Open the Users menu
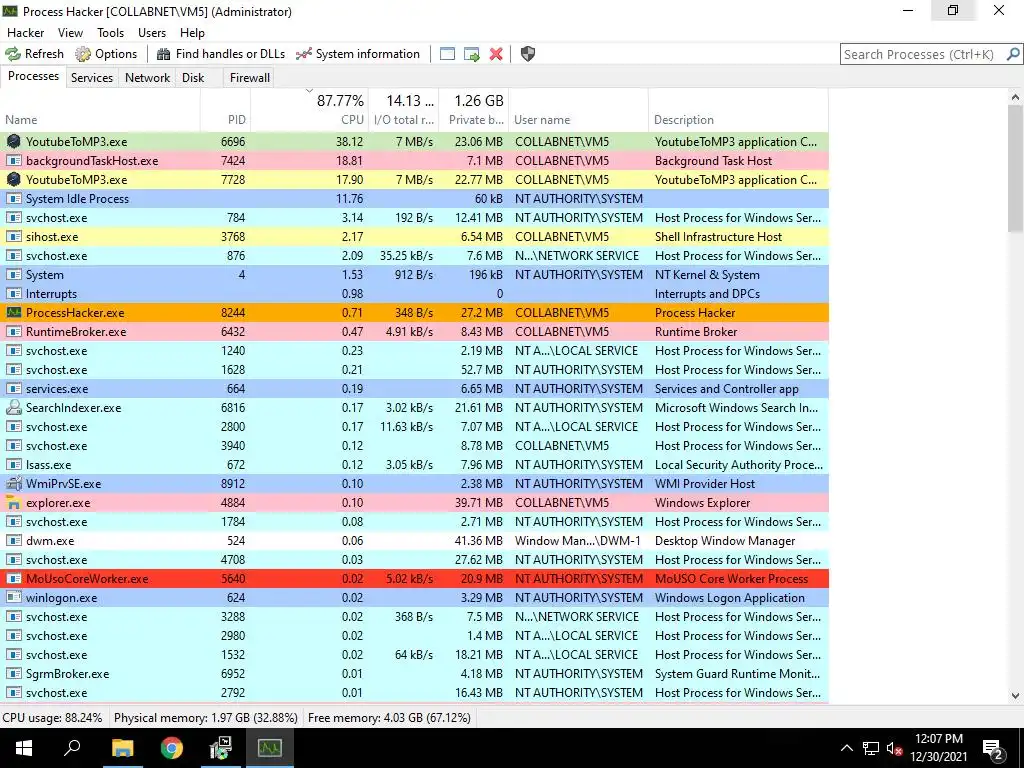Screen dimensions: 1024x768 pos(152,33)
